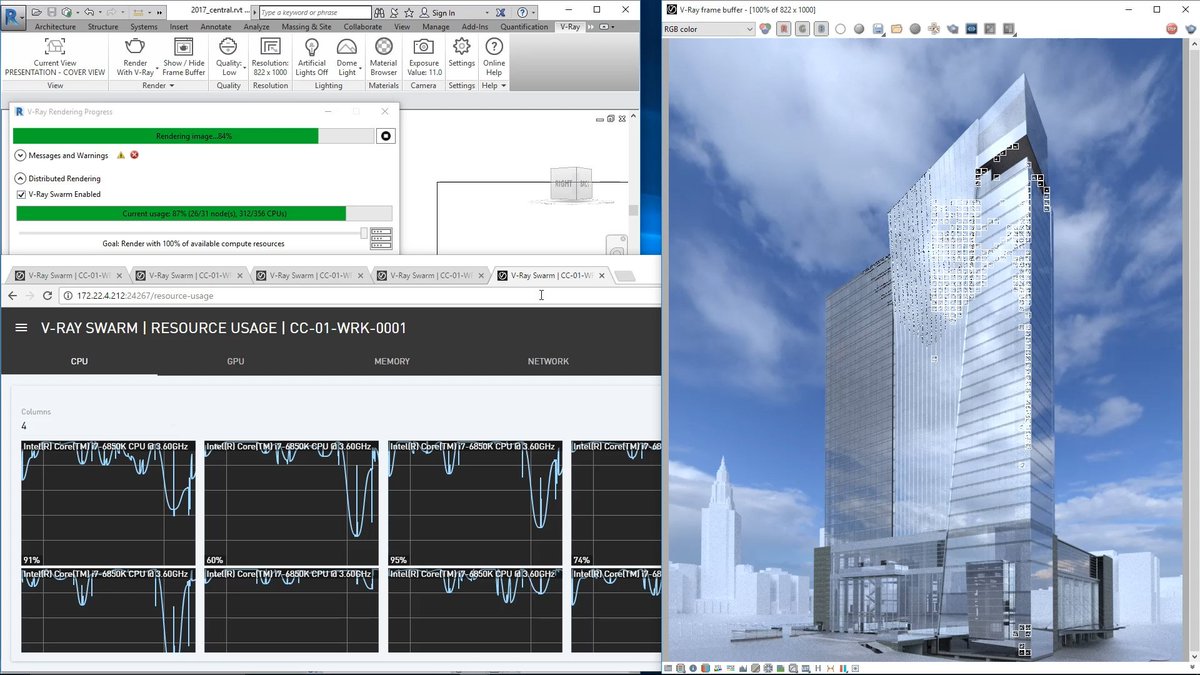Open swarm node list icon beside slider
Viewport: 1200px width, 675px height.
[x=381, y=238]
